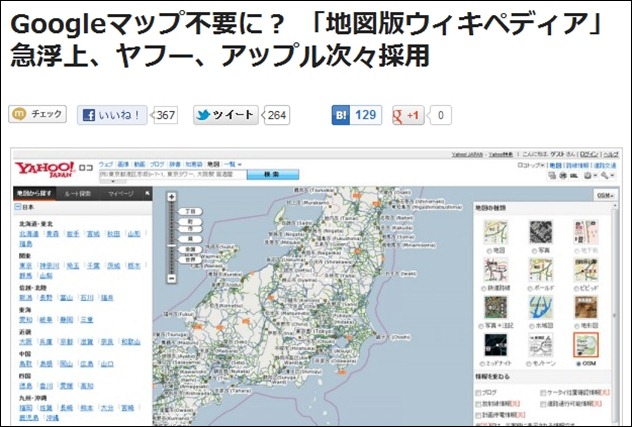Click the map zoom slider track
Screen dimensions: 632x427
tap(172, 237)
